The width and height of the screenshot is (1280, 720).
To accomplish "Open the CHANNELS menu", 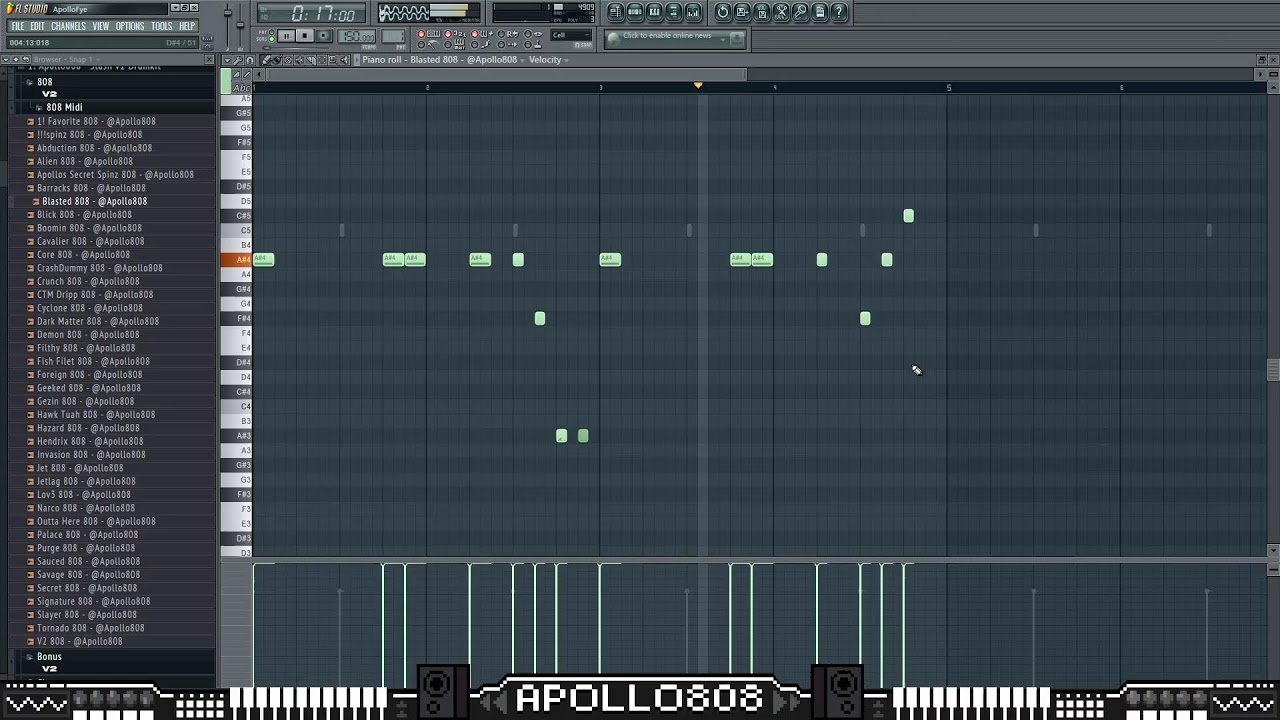I will click(x=68, y=26).
